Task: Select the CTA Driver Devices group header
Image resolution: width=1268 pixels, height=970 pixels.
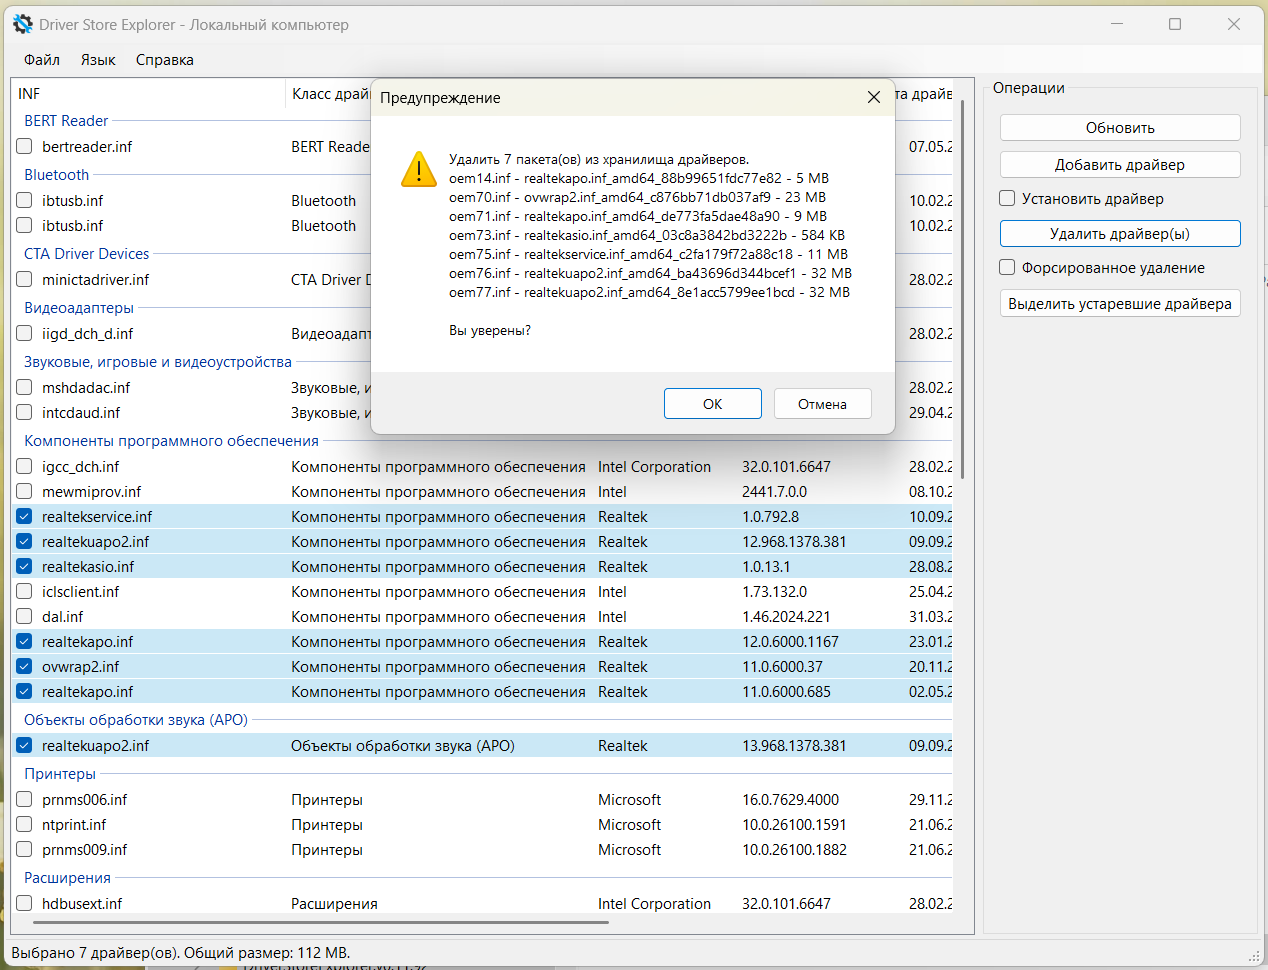Action: point(87,254)
